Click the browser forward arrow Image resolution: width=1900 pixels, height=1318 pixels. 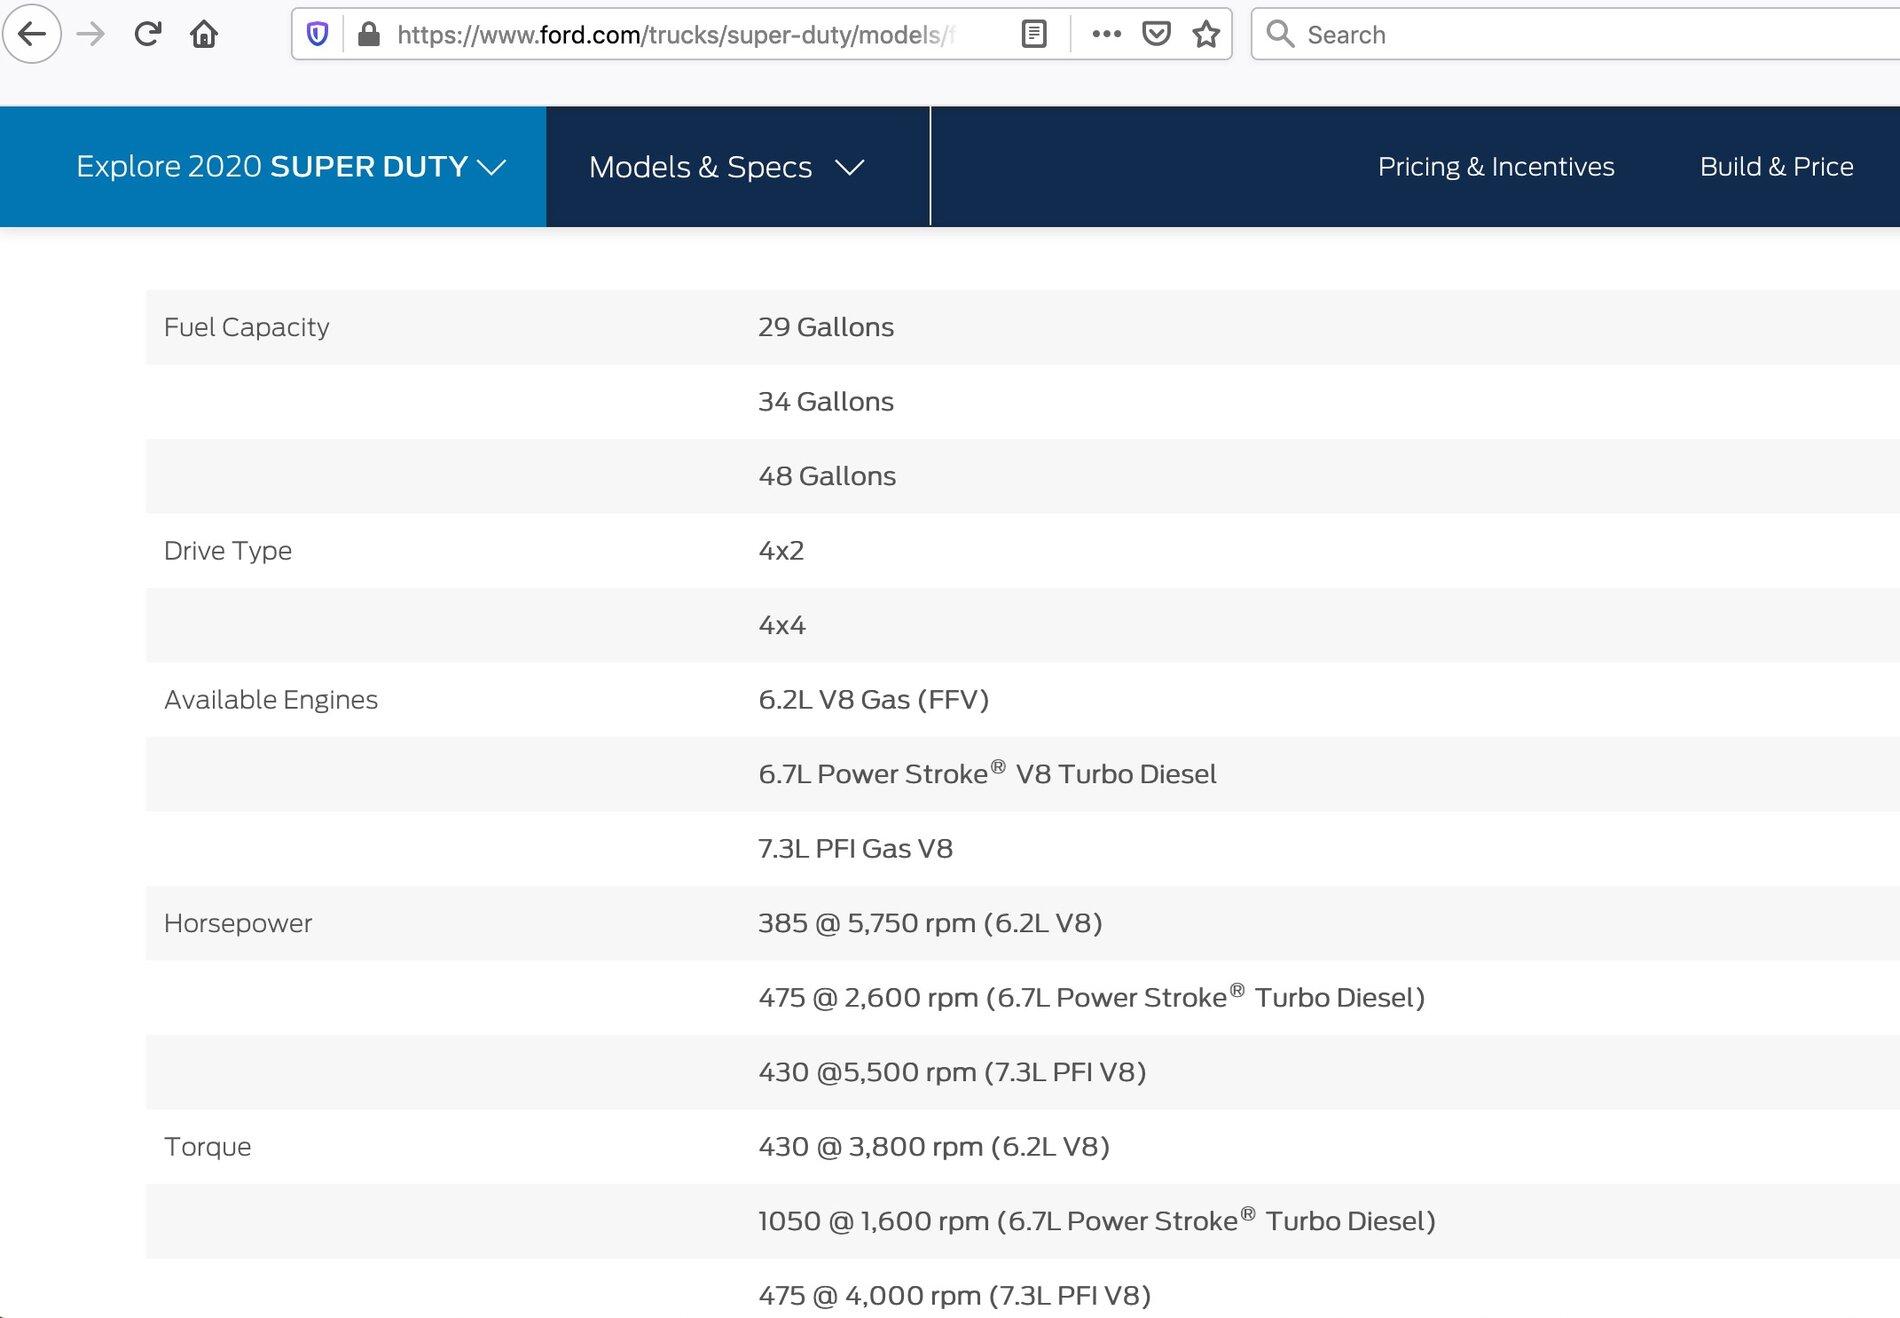coord(91,34)
